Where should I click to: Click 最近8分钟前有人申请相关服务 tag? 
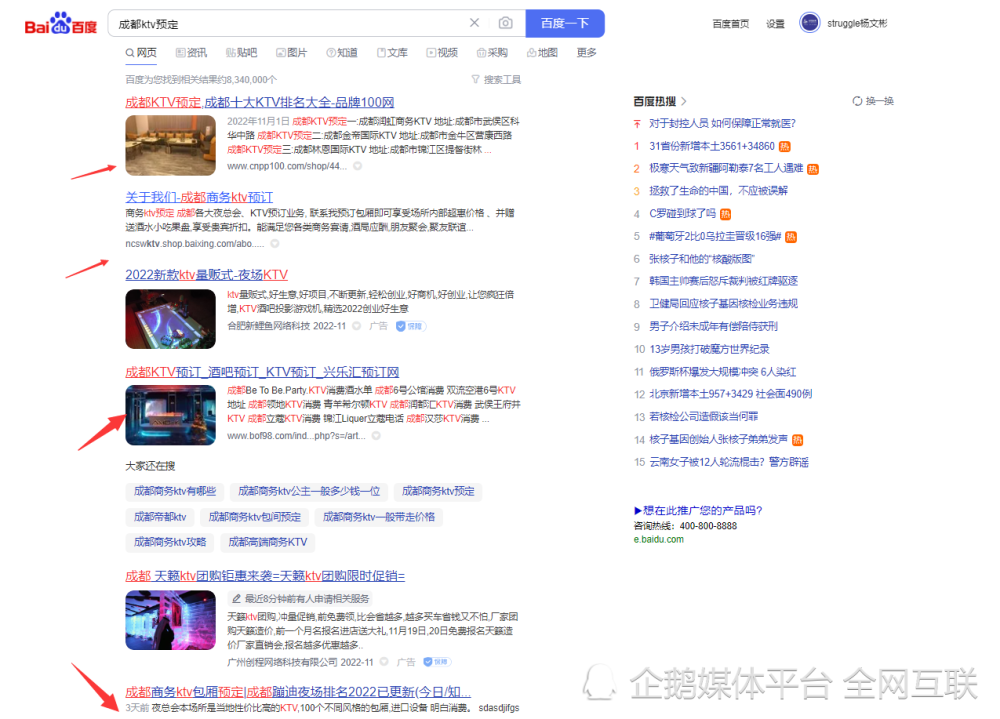coord(300,598)
